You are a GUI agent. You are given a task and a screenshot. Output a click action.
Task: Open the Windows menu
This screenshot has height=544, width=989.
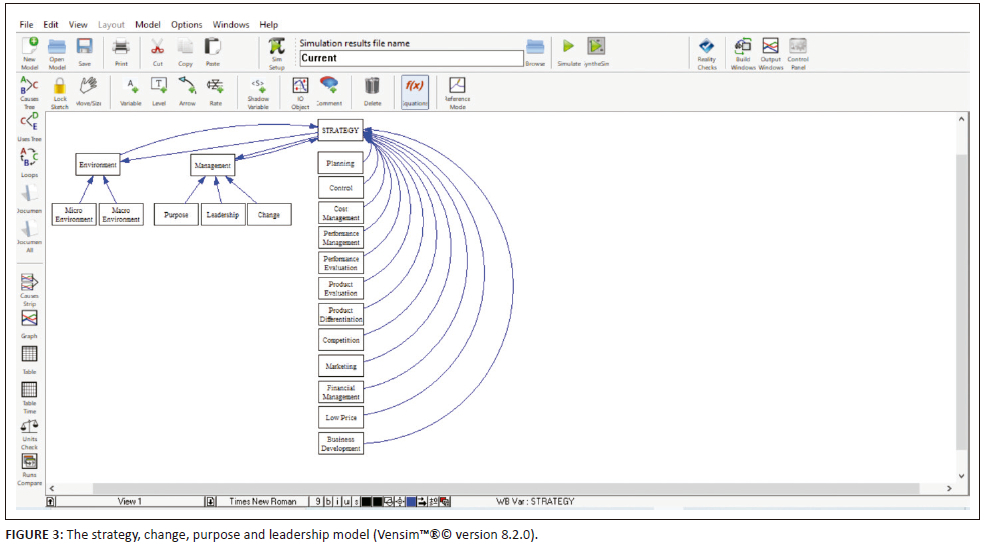click(x=230, y=24)
